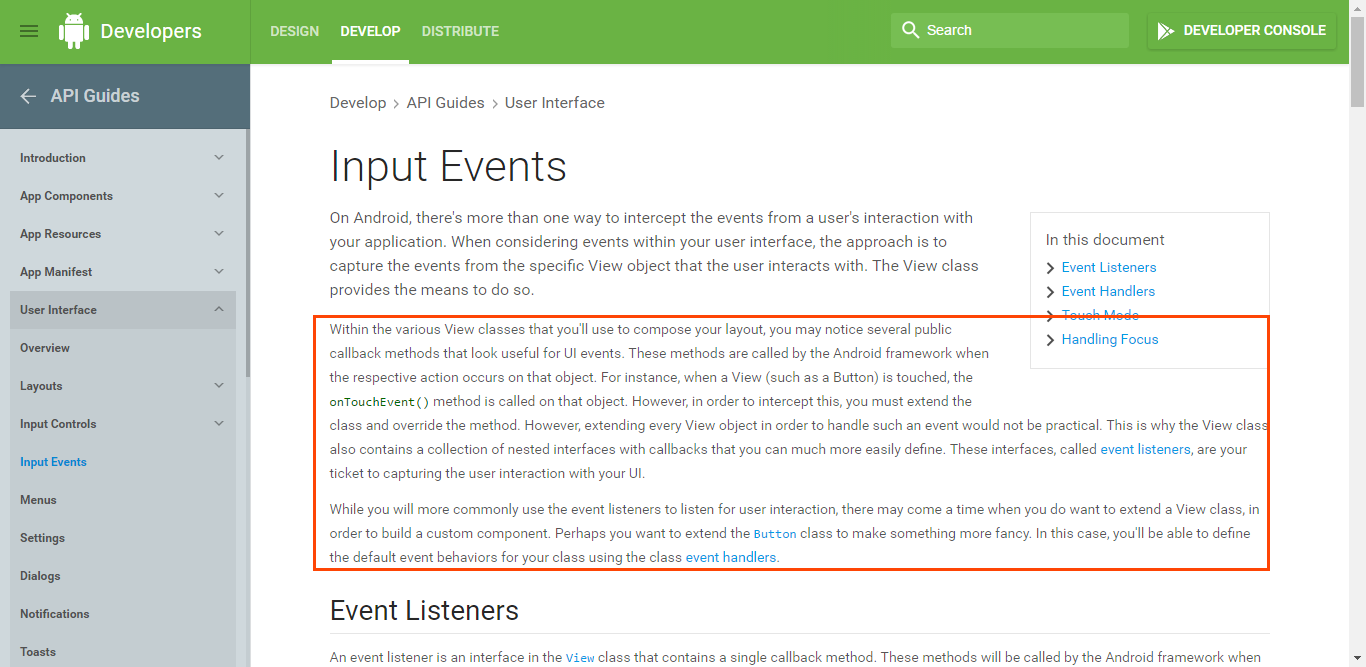Click the 'In this document' heading

click(1105, 240)
